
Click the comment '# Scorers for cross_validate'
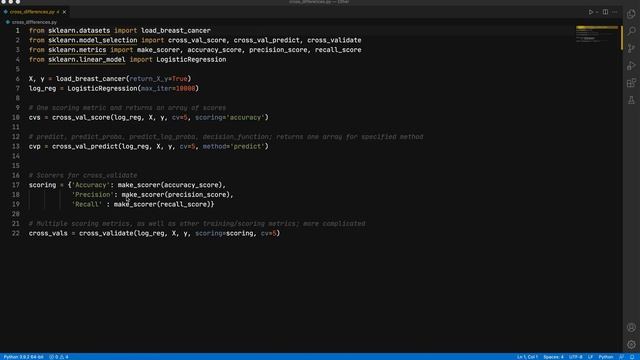coord(83,176)
